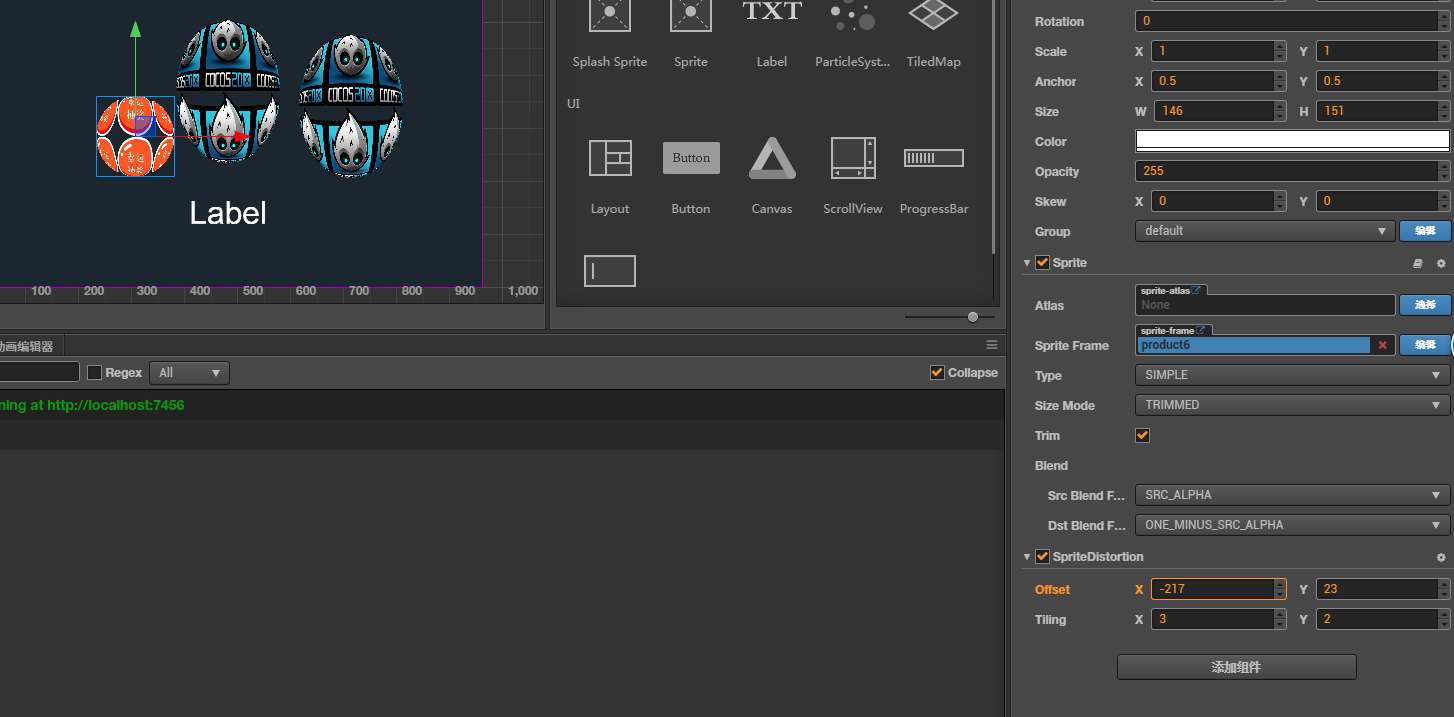
Task: Select the Label text node in scene
Action: coord(228,213)
